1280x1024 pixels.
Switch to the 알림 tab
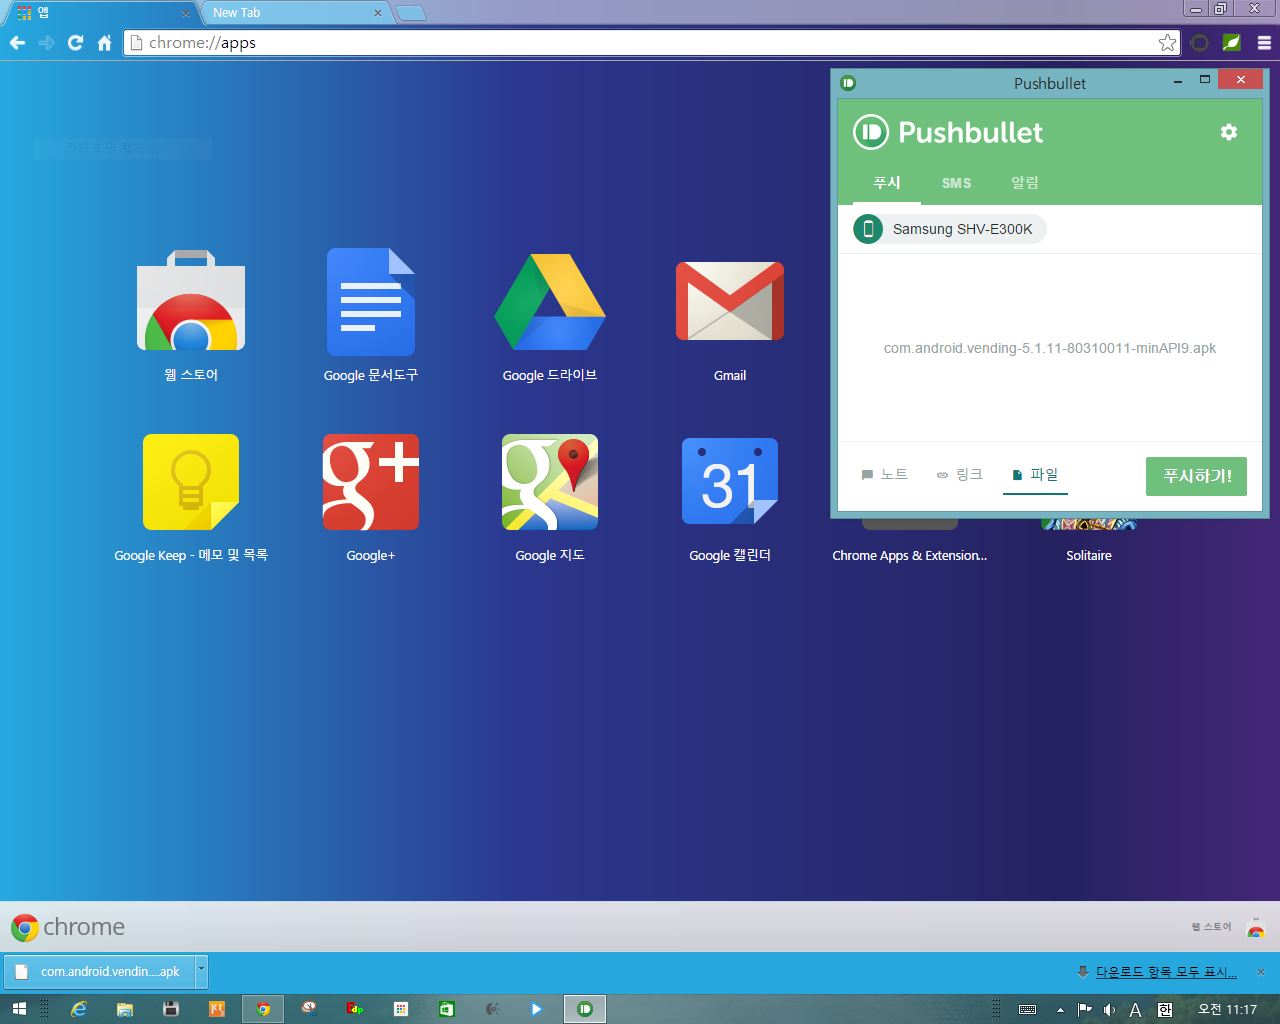tap(1024, 183)
